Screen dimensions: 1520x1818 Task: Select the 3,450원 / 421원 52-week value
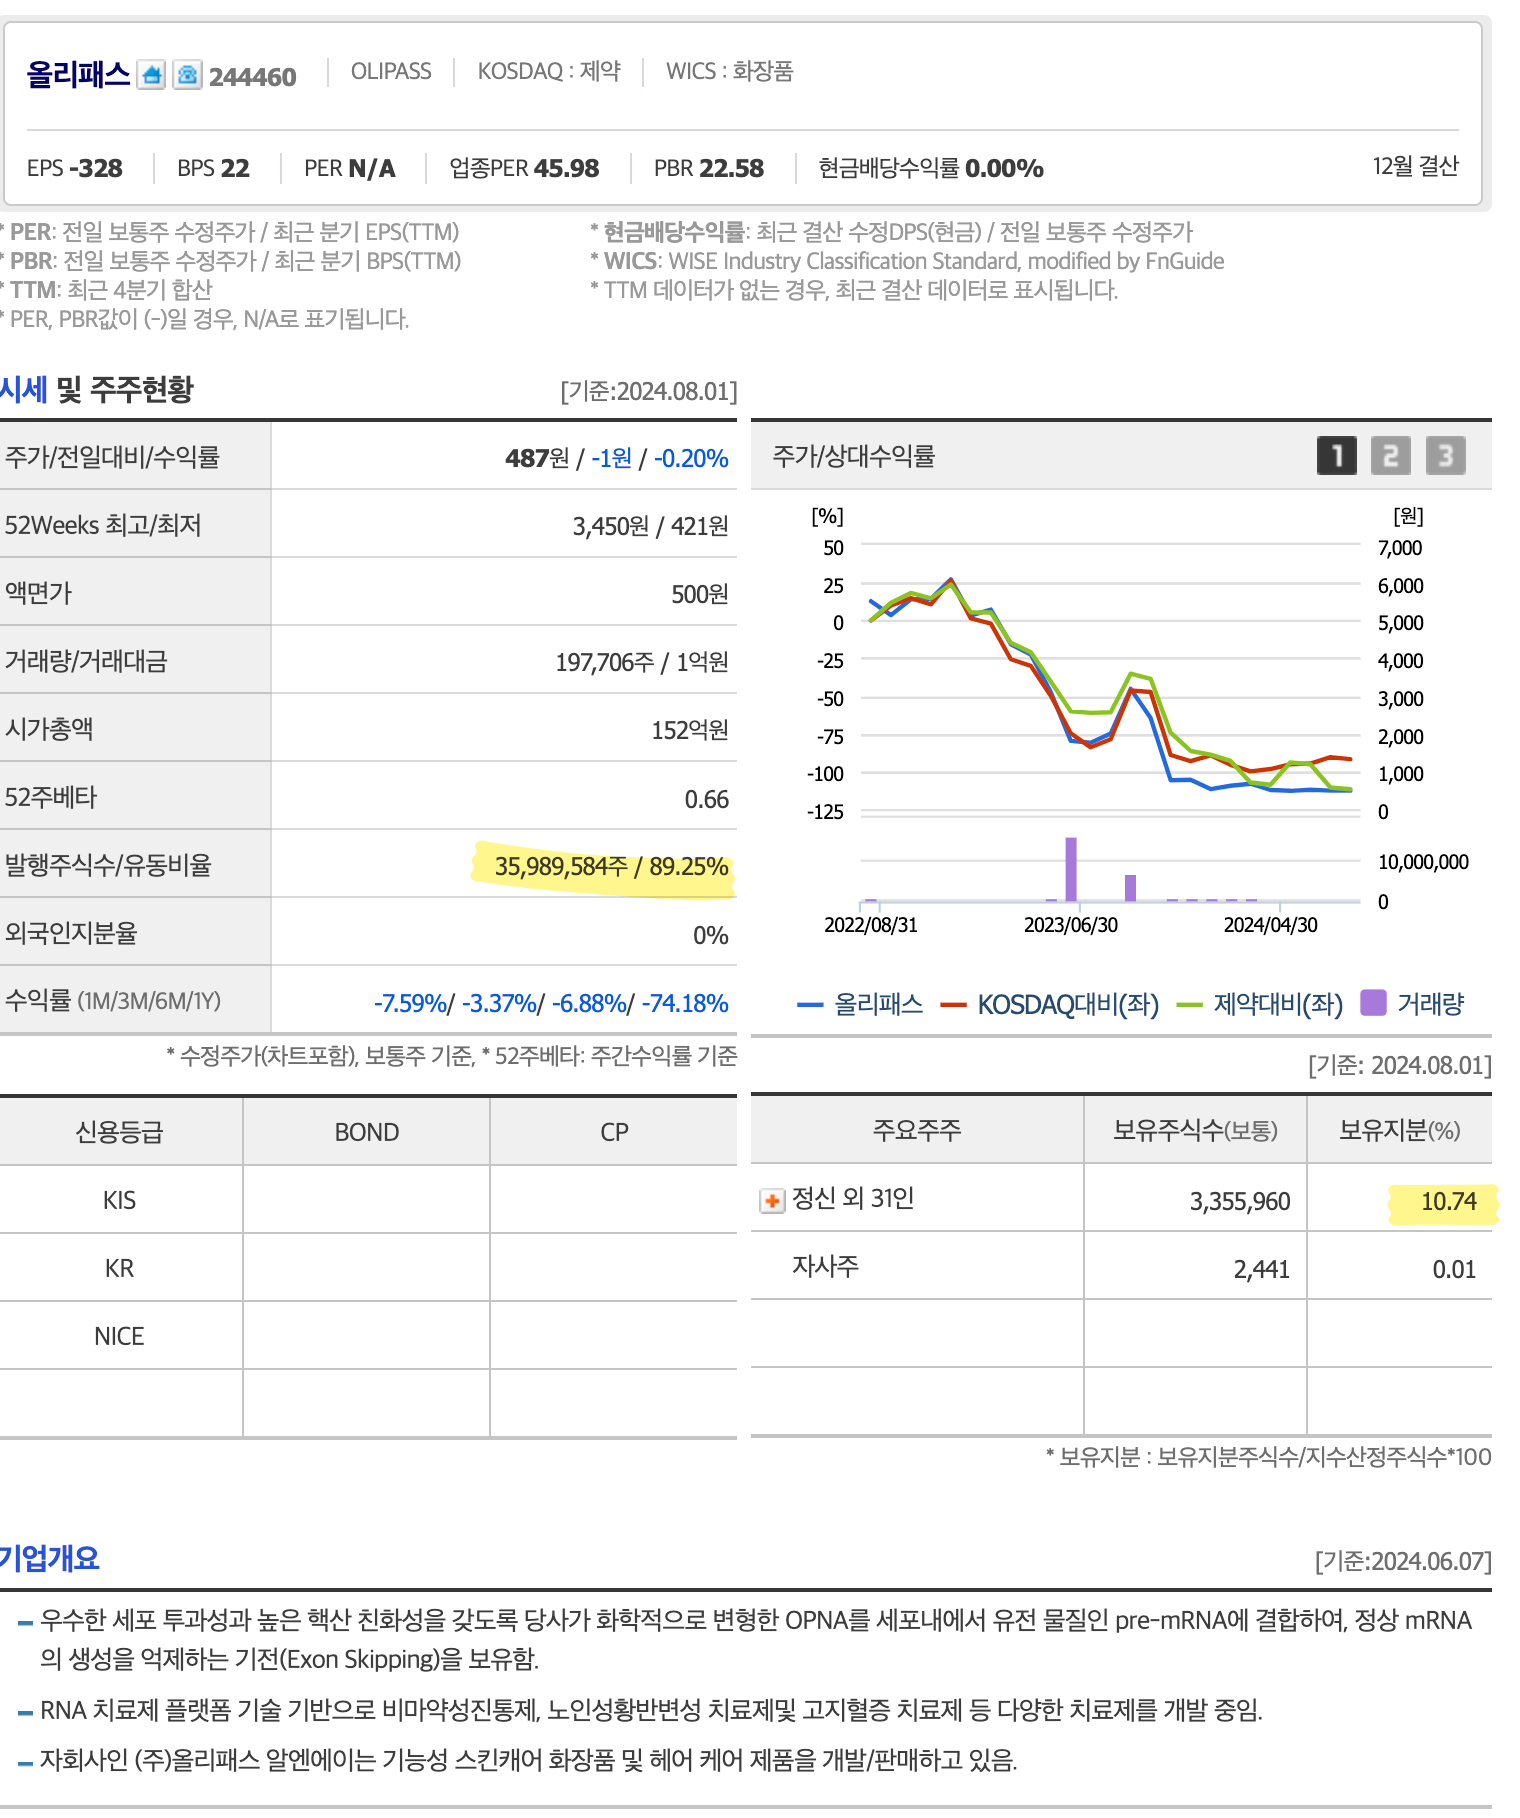click(x=650, y=526)
